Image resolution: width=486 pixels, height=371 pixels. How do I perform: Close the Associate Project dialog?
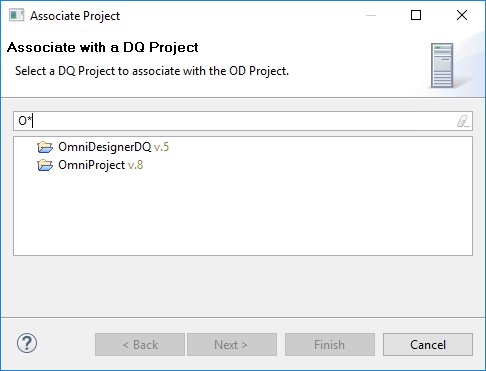[x=462, y=15]
